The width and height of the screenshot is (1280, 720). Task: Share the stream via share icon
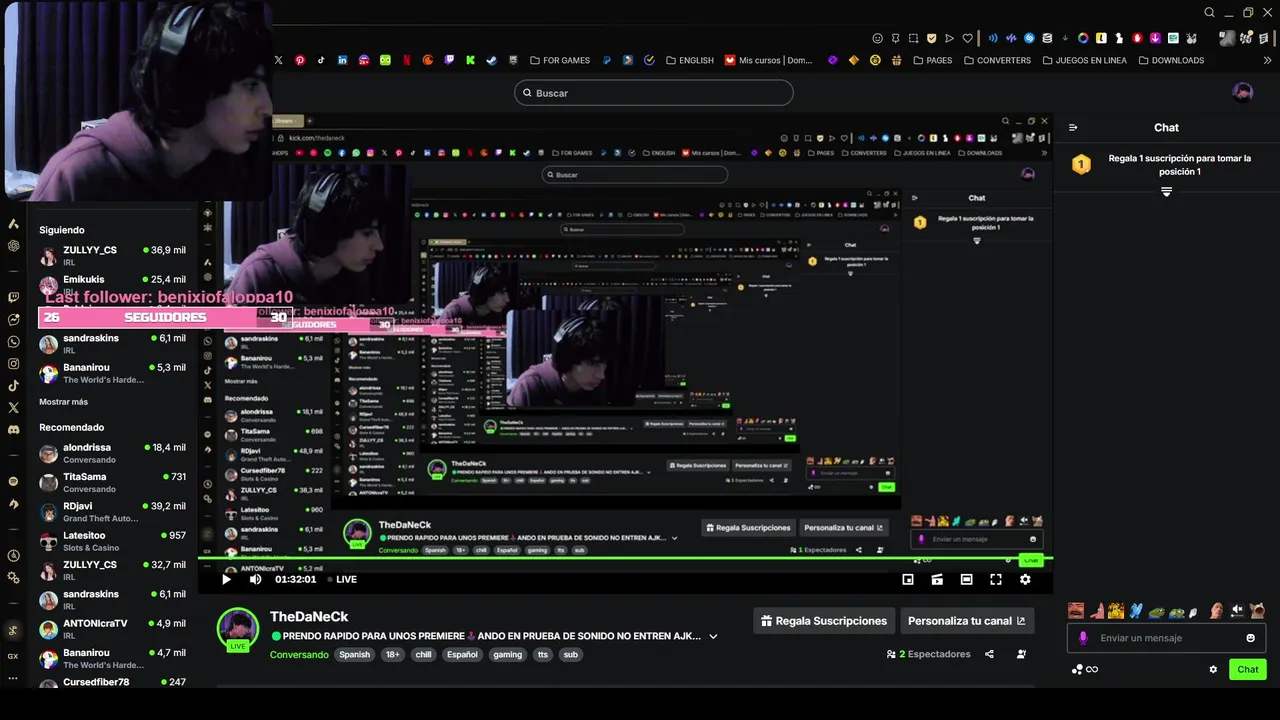(x=989, y=654)
